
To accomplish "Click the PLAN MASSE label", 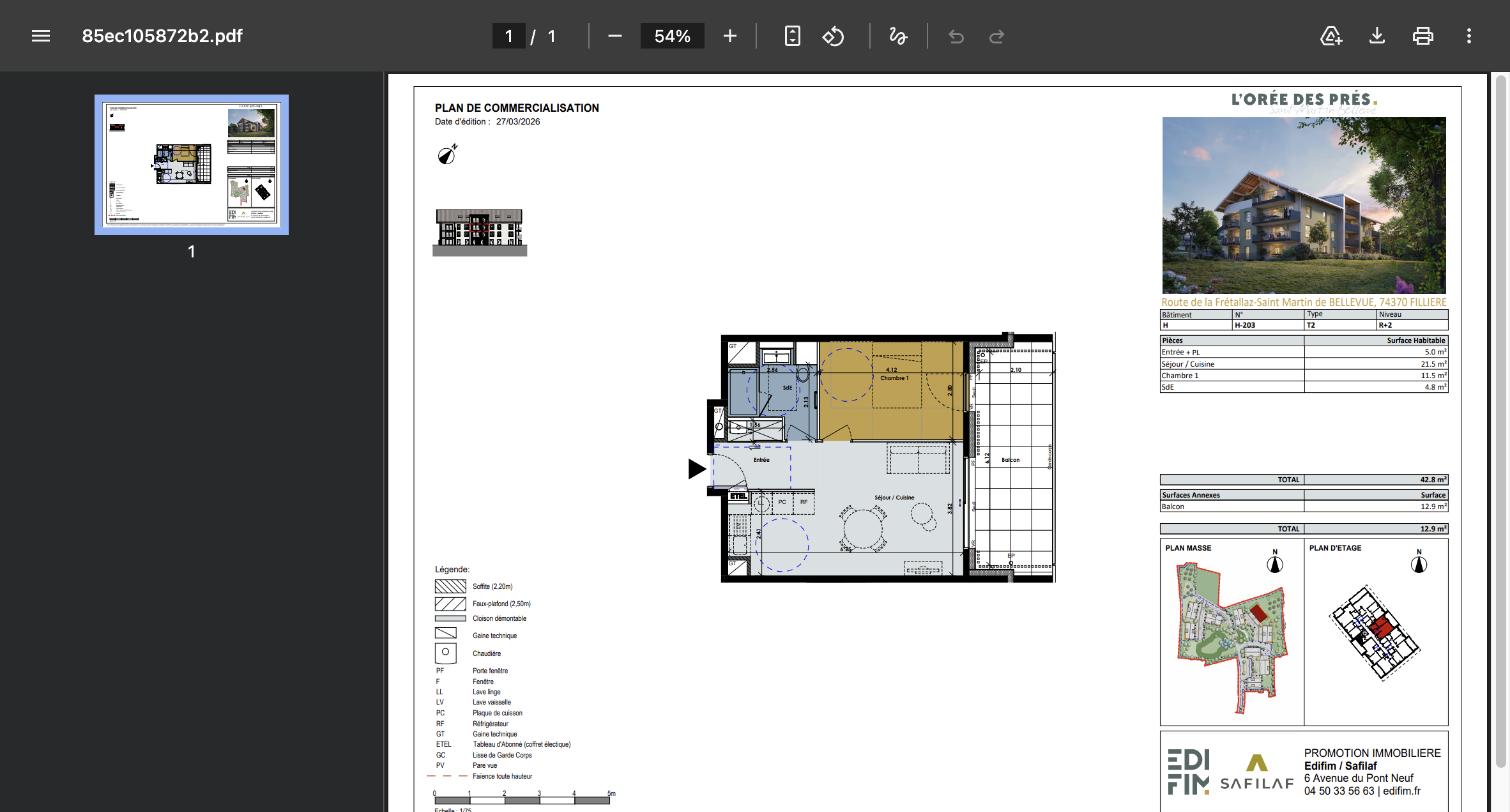I will click(x=1188, y=548).
